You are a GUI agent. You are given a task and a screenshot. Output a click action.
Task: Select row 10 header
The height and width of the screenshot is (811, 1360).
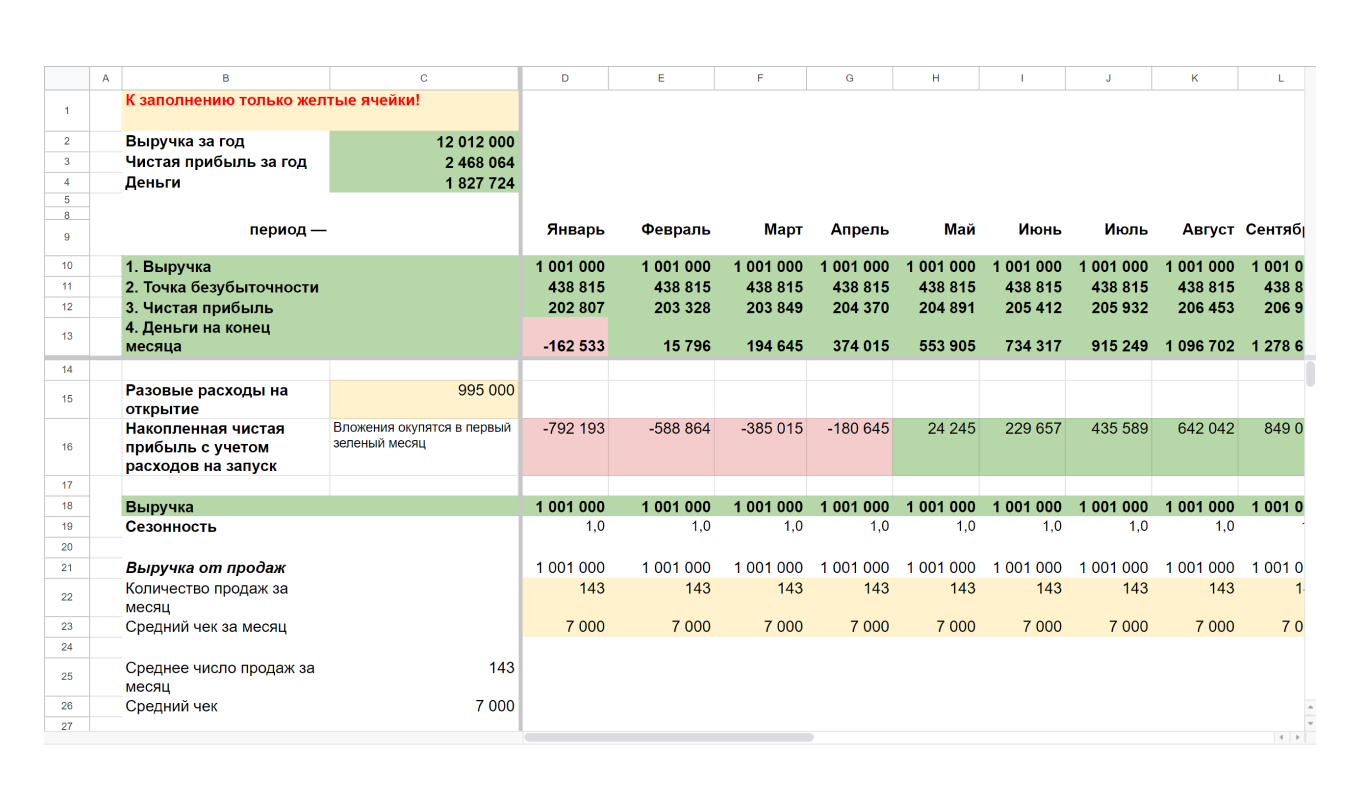67,266
